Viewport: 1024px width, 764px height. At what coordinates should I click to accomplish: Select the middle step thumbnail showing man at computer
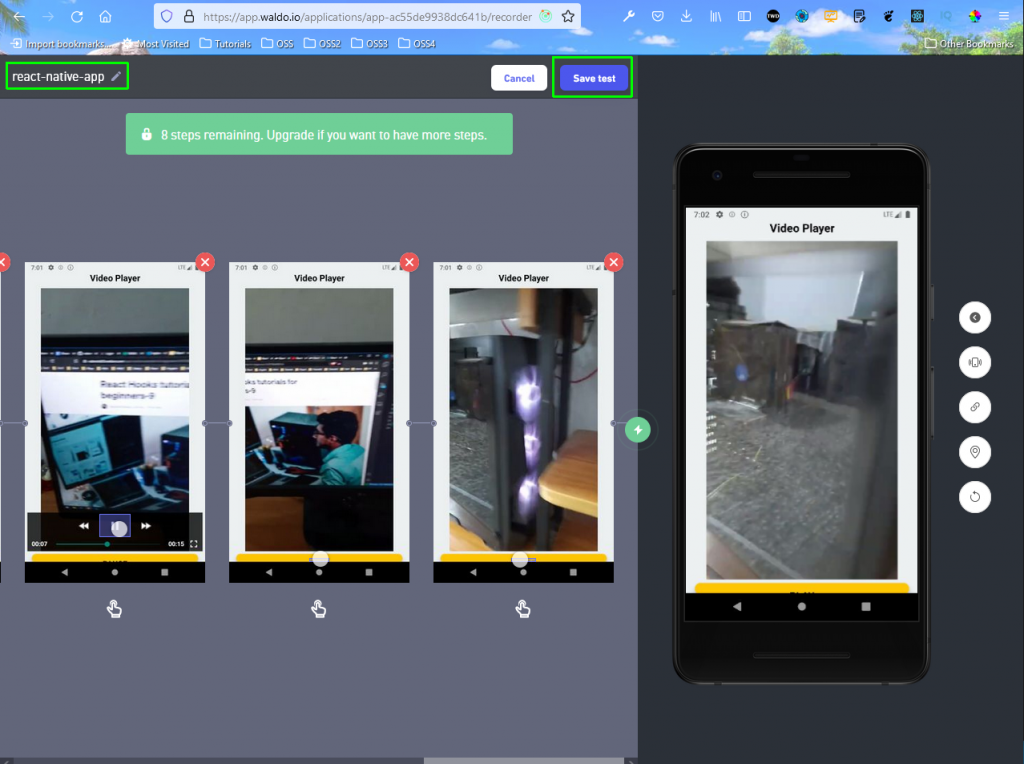coord(319,422)
